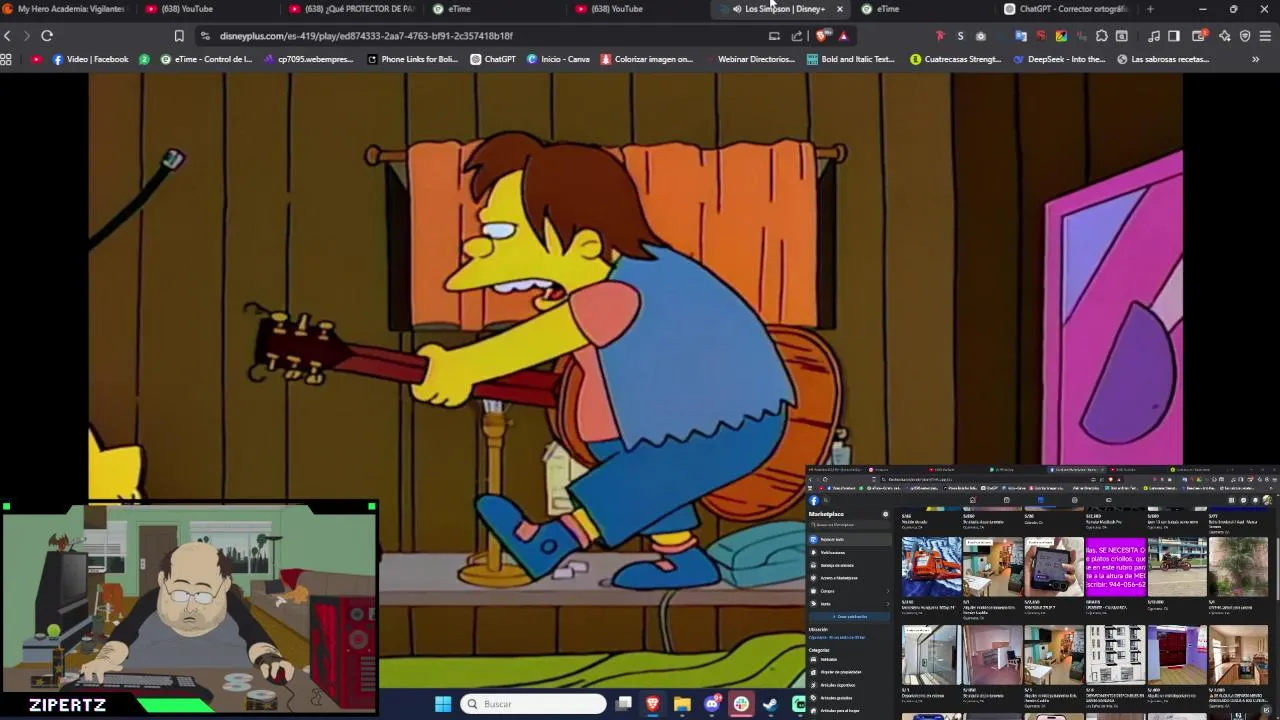Screen dimensions: 1280x720
Task: Open Task View in the taskbar
Action: (623, 704)
